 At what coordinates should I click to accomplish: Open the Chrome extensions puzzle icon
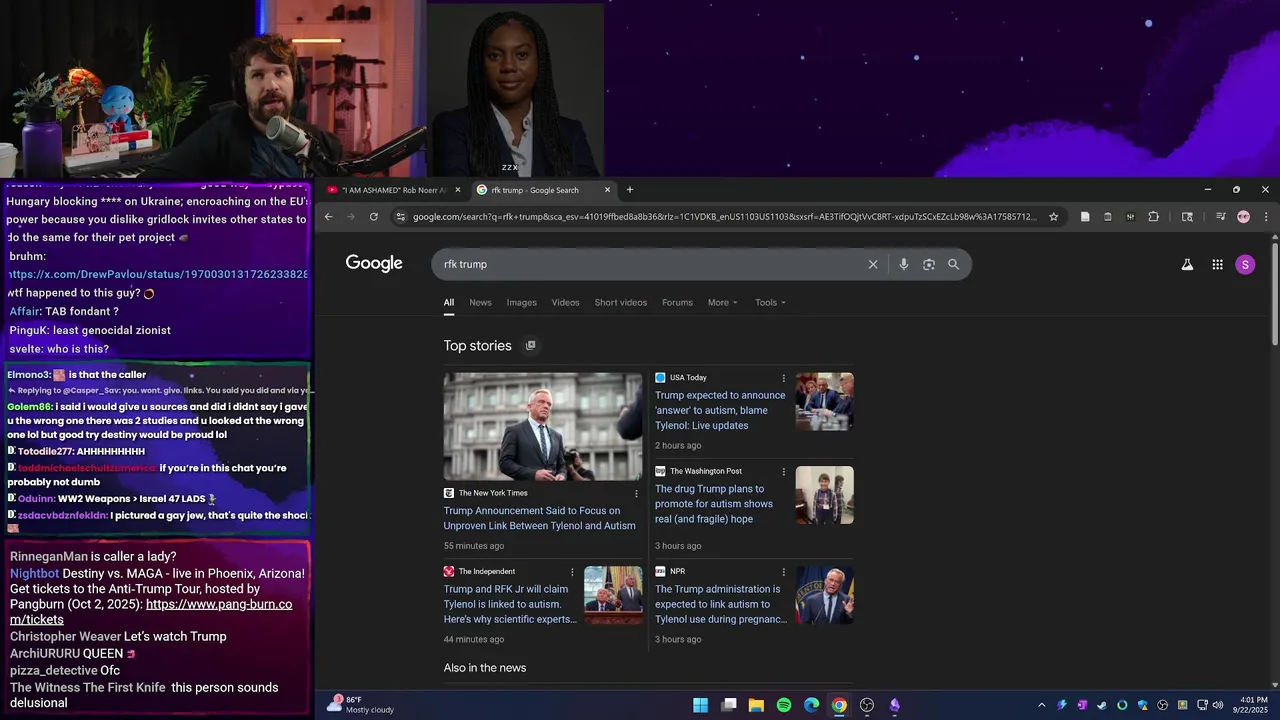[1153, 217]
